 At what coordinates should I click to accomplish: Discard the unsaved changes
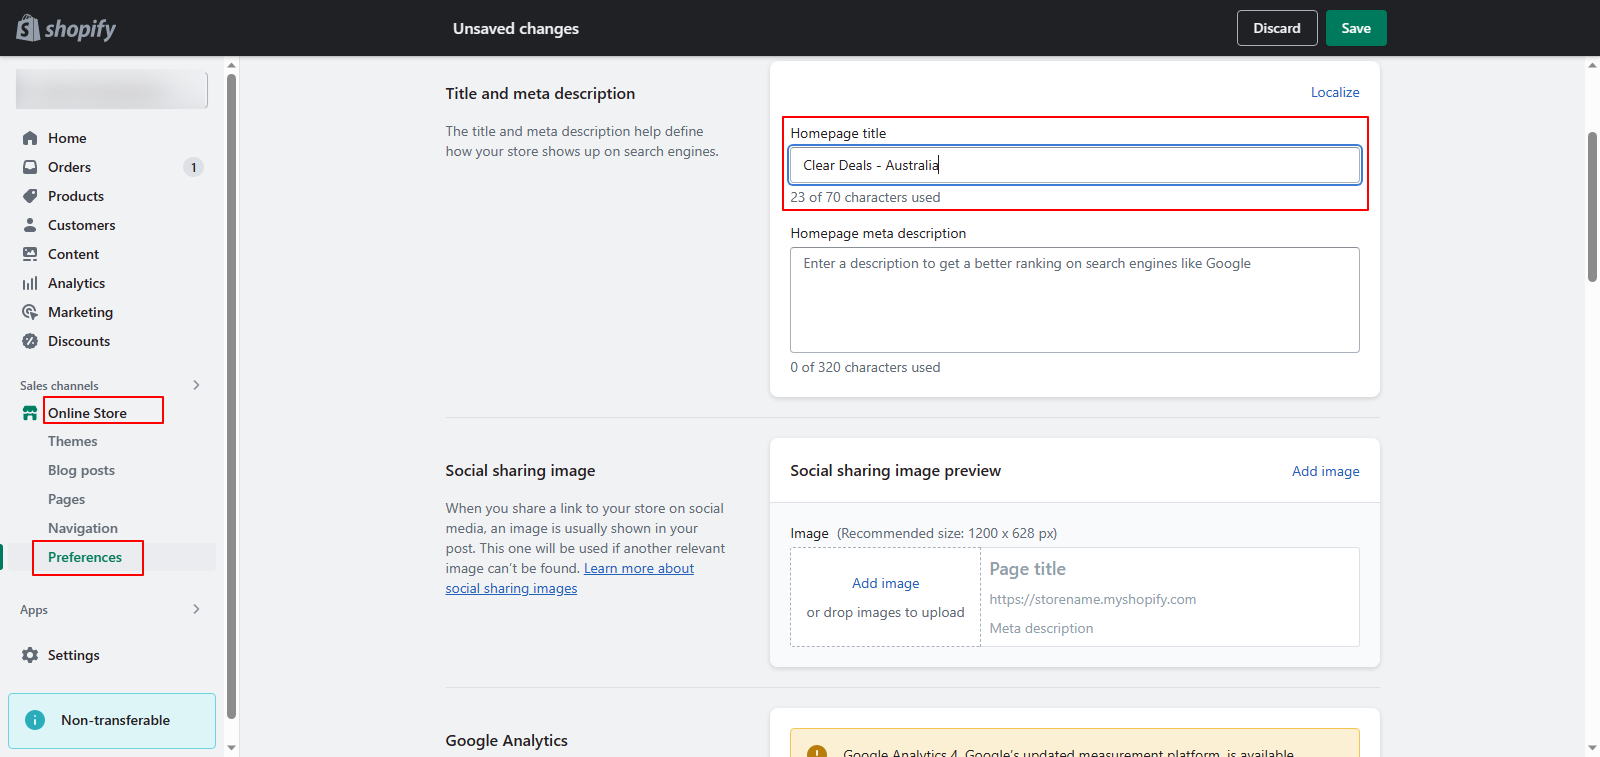tap(1277, 28)
